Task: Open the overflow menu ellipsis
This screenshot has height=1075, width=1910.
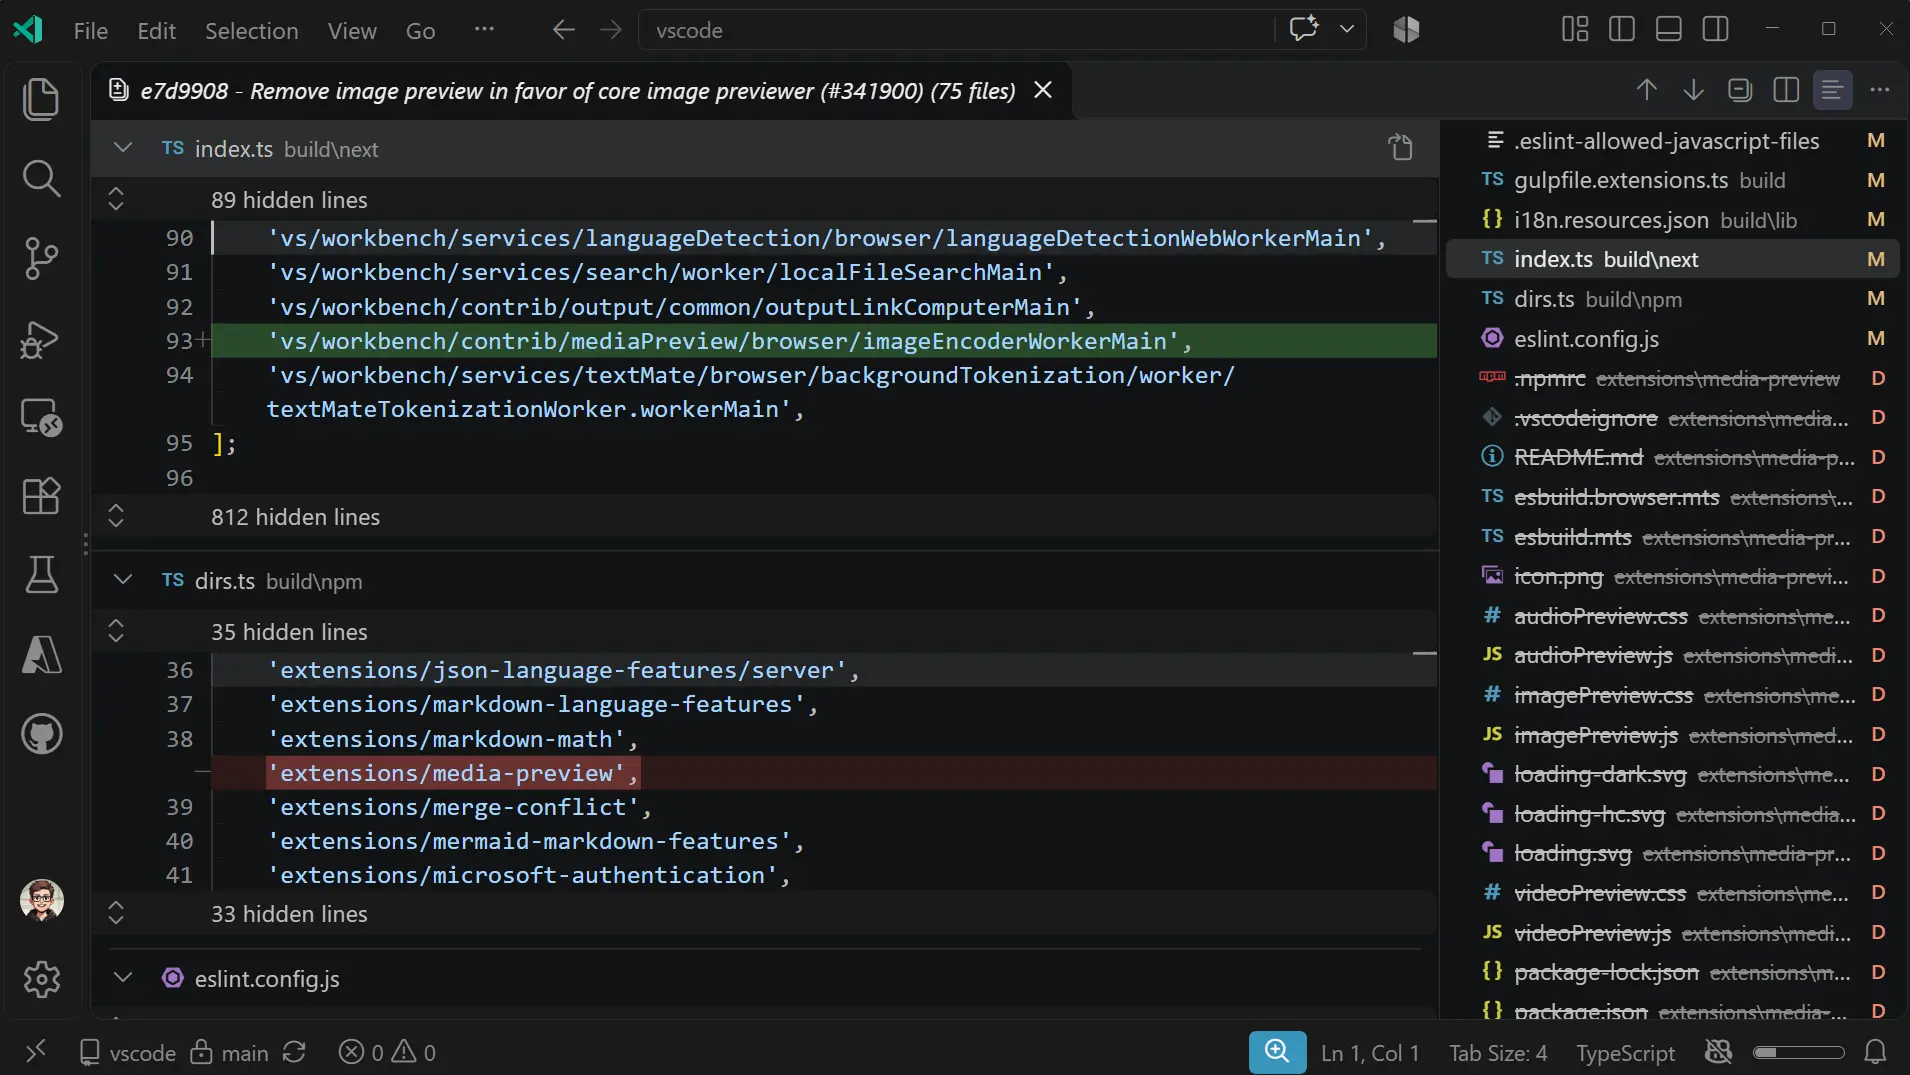Action: [484, 29]
